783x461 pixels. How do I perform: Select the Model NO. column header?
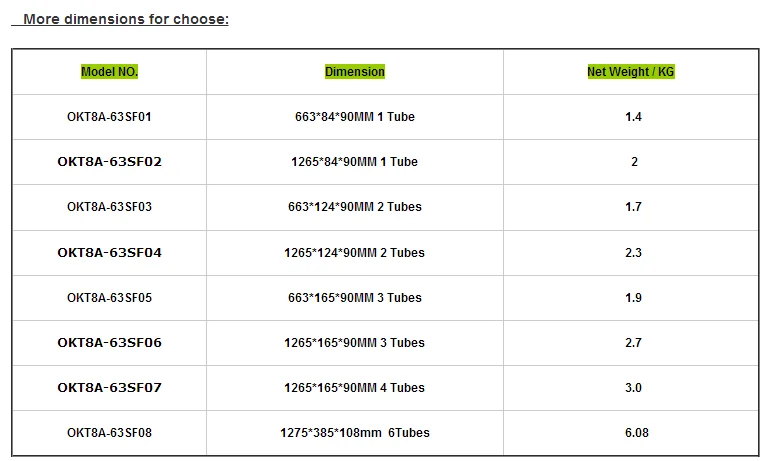tap(109, 72)
